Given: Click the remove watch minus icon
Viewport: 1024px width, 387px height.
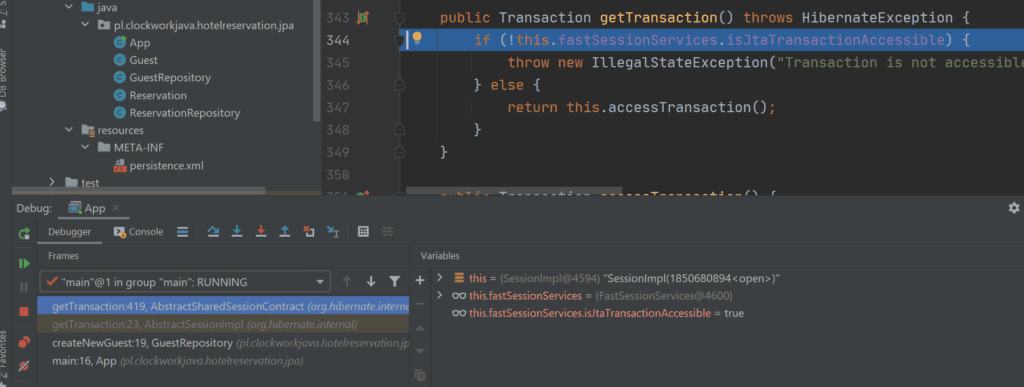Looking at the screenshot, I should click(x=420, y=303).
